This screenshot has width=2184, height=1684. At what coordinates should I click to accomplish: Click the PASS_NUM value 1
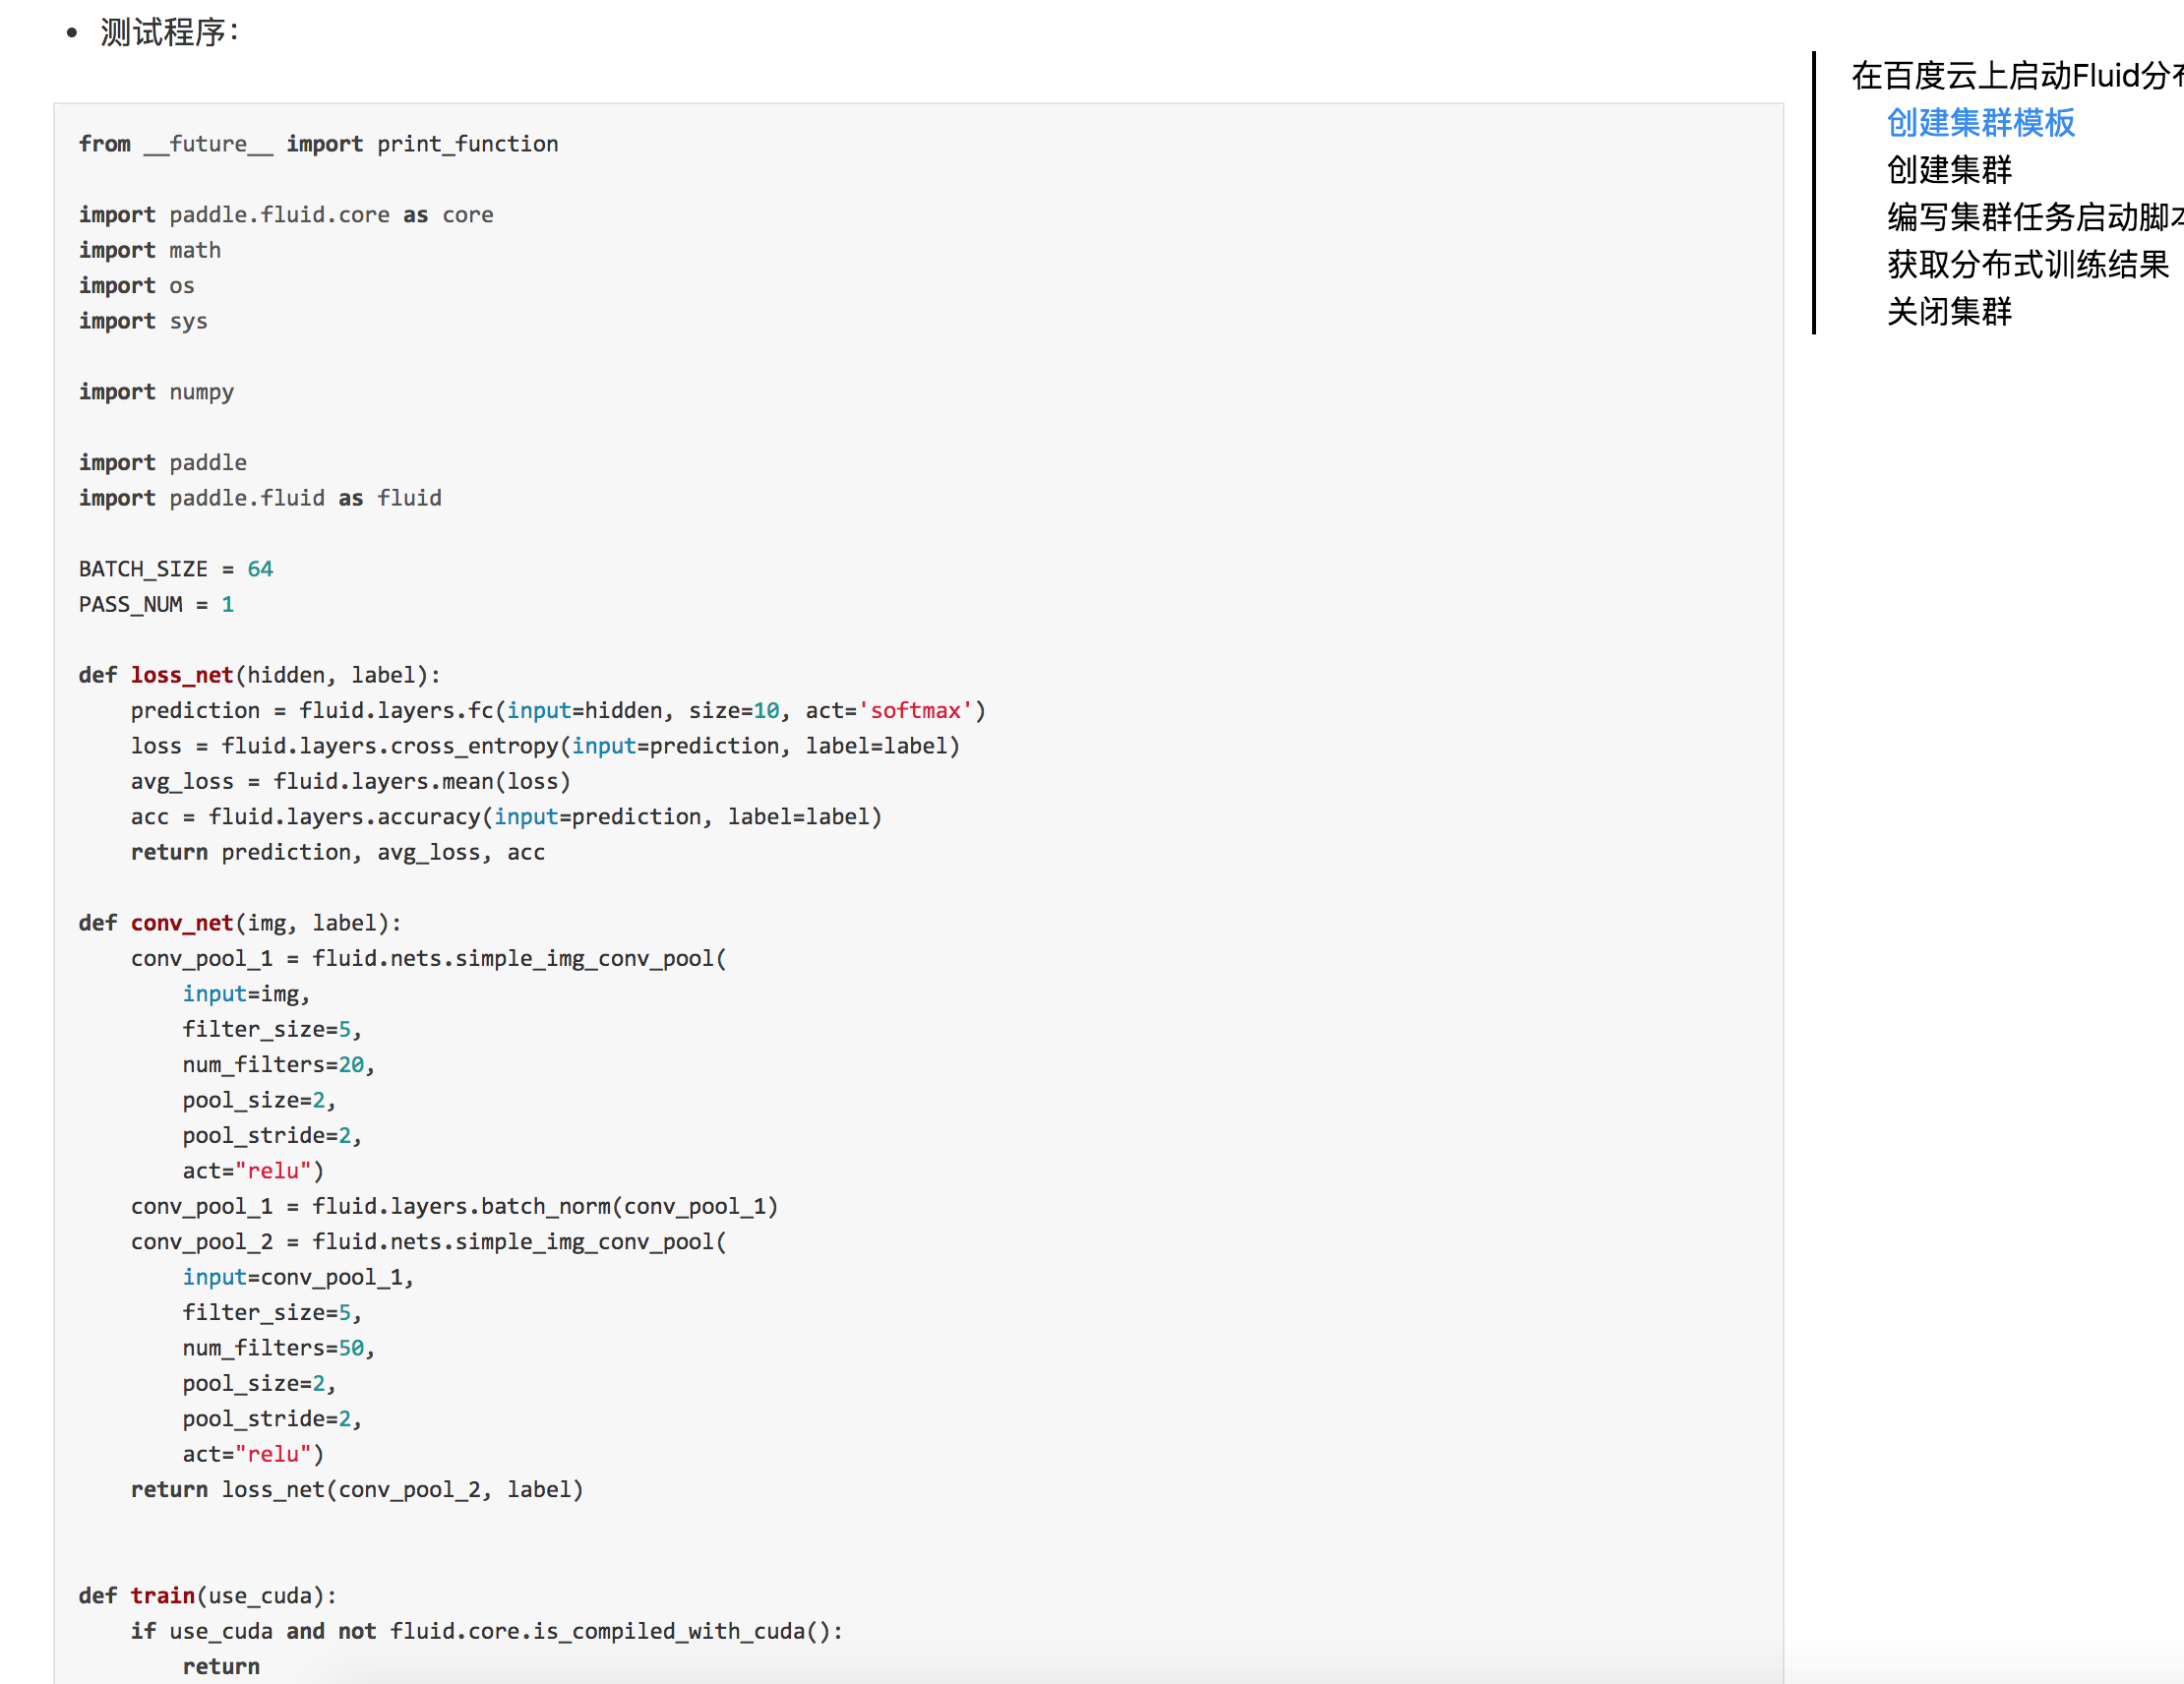[x=228, y=604]
